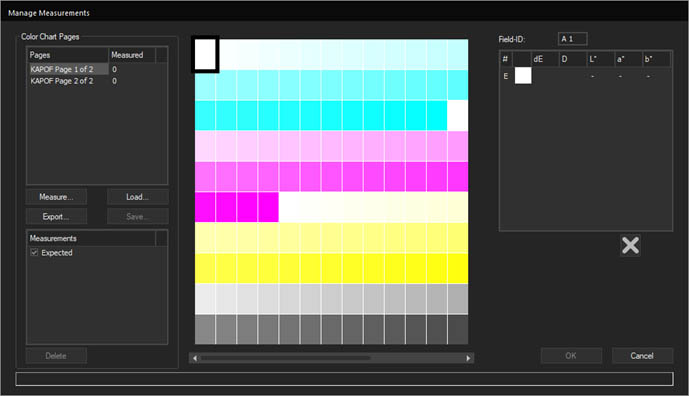Select the first saturated magenta patch
Viewport: 689px width, 396px height.
coord(205,207)
